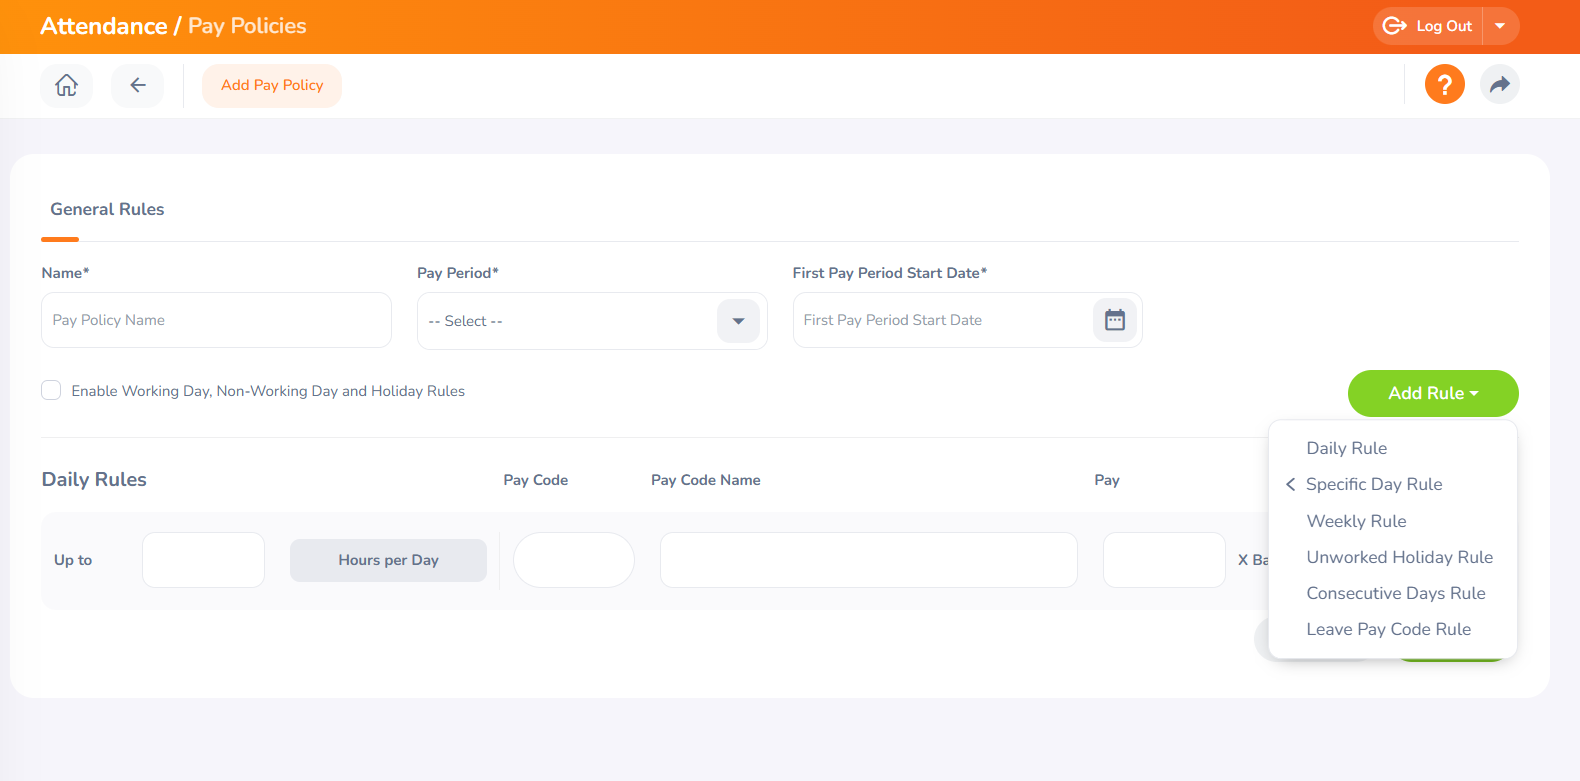This screenshot has height=781, width=1580.
Task: Click the Hours per Day button
Action: point(388,560)
